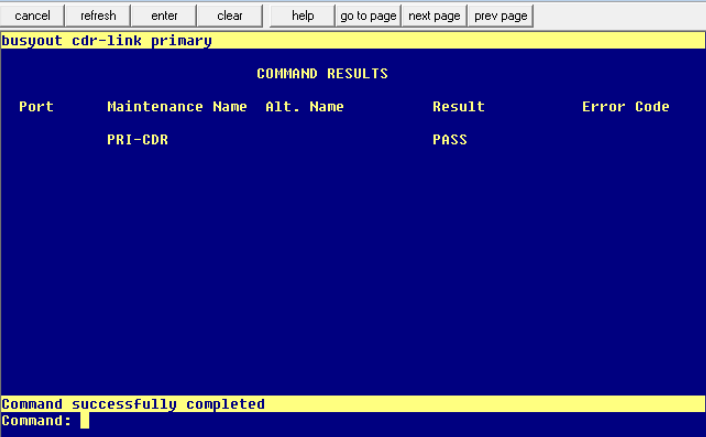Go to next page button
Screen dimensions: 706x437
coord(434,16)
